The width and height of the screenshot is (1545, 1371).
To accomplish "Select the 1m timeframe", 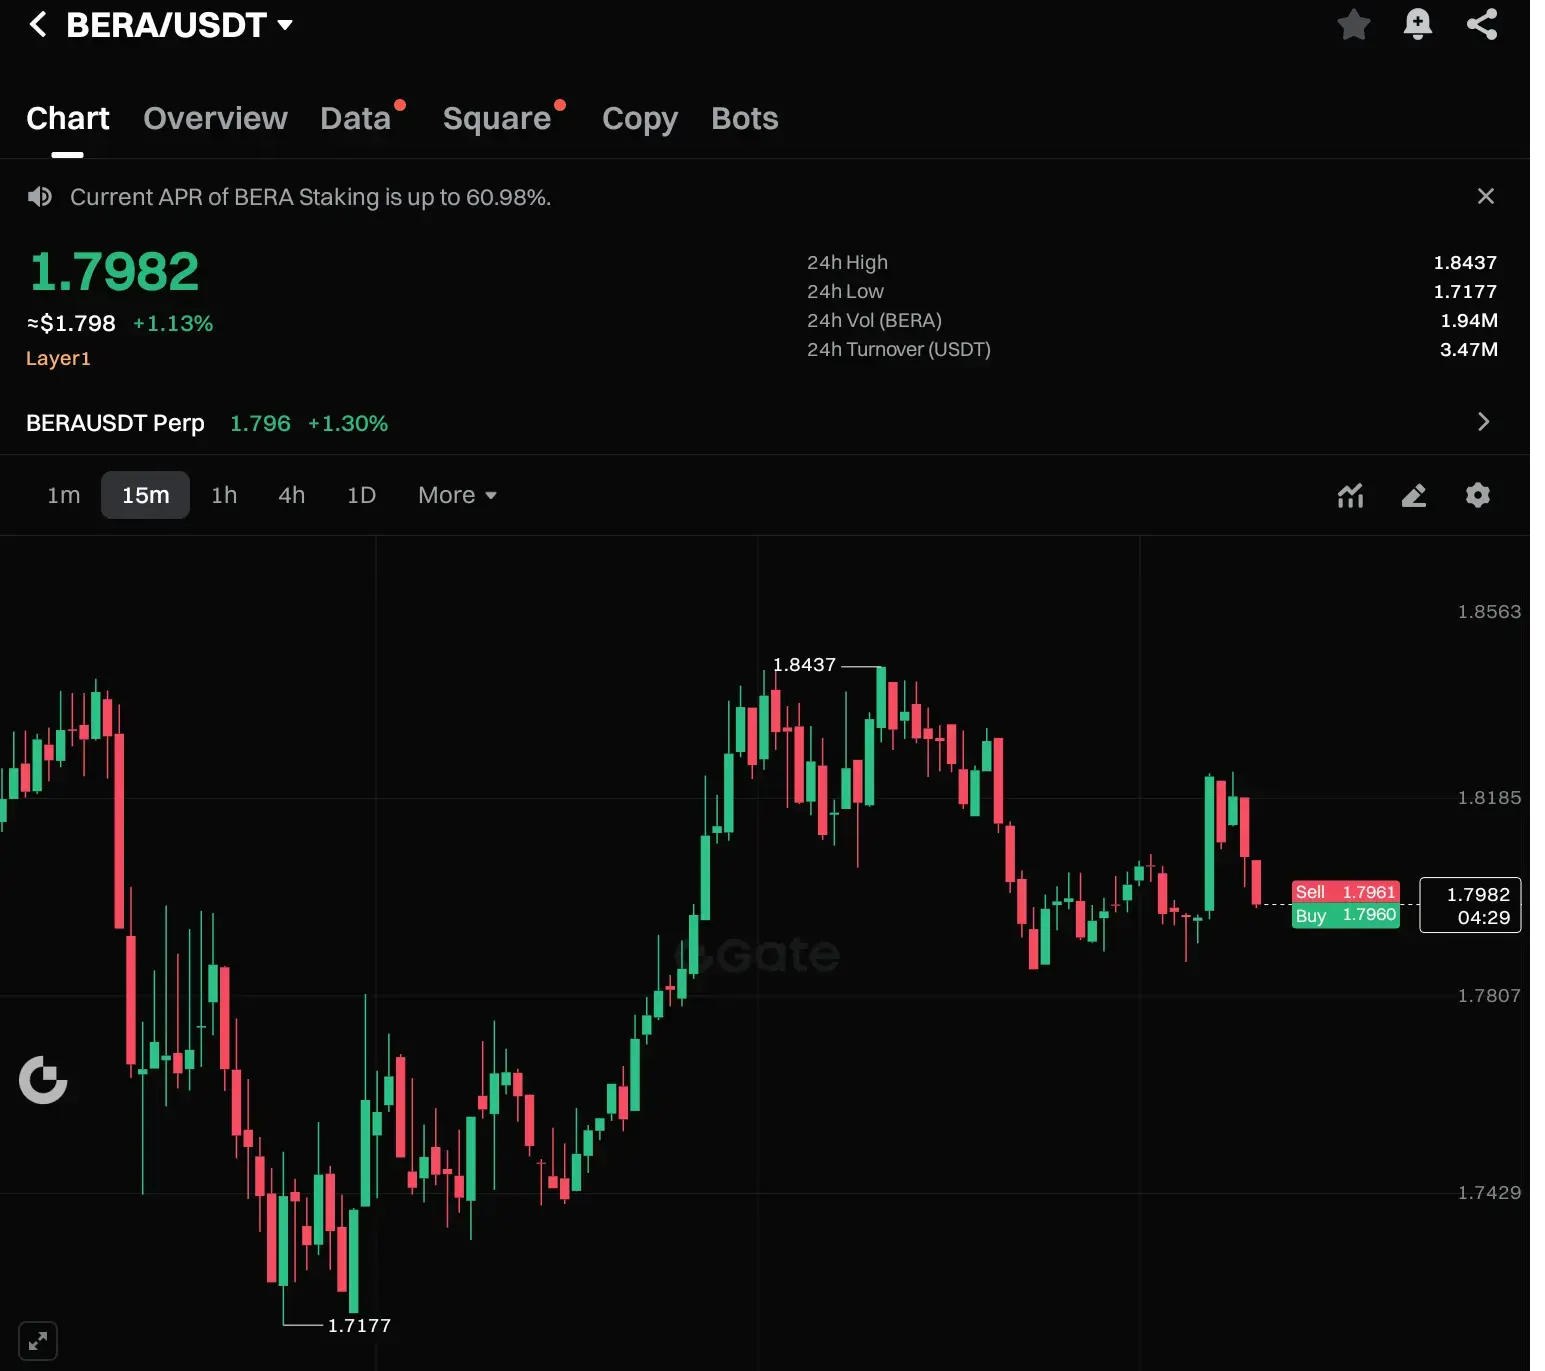I will point(64,495).
